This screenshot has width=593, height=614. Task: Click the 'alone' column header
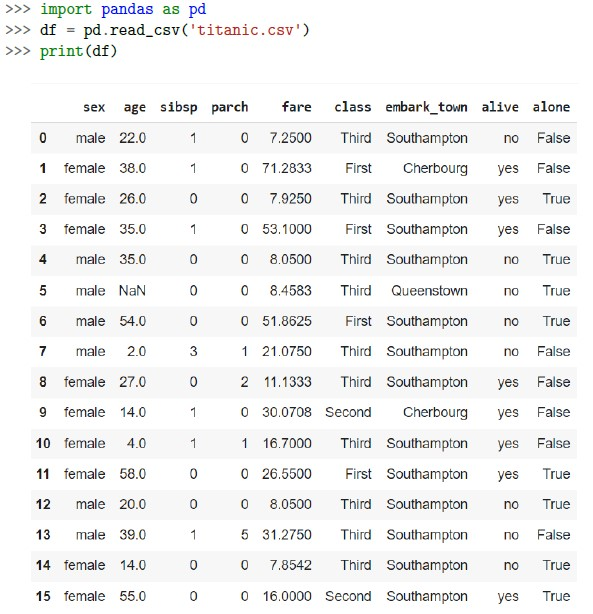pyautogui.click(x=551, y=107)
